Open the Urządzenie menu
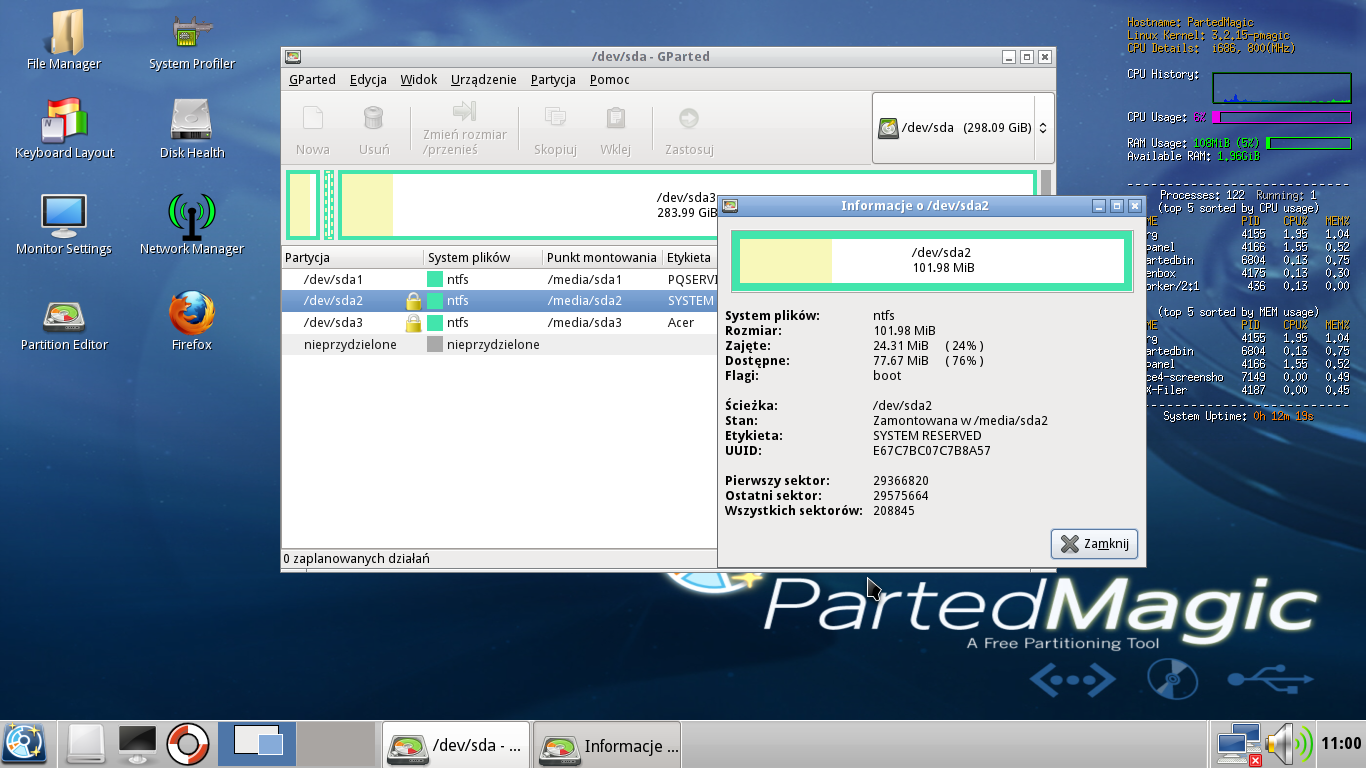Image resolution: width=1366 pixels, height=768 pixels. 484,80
